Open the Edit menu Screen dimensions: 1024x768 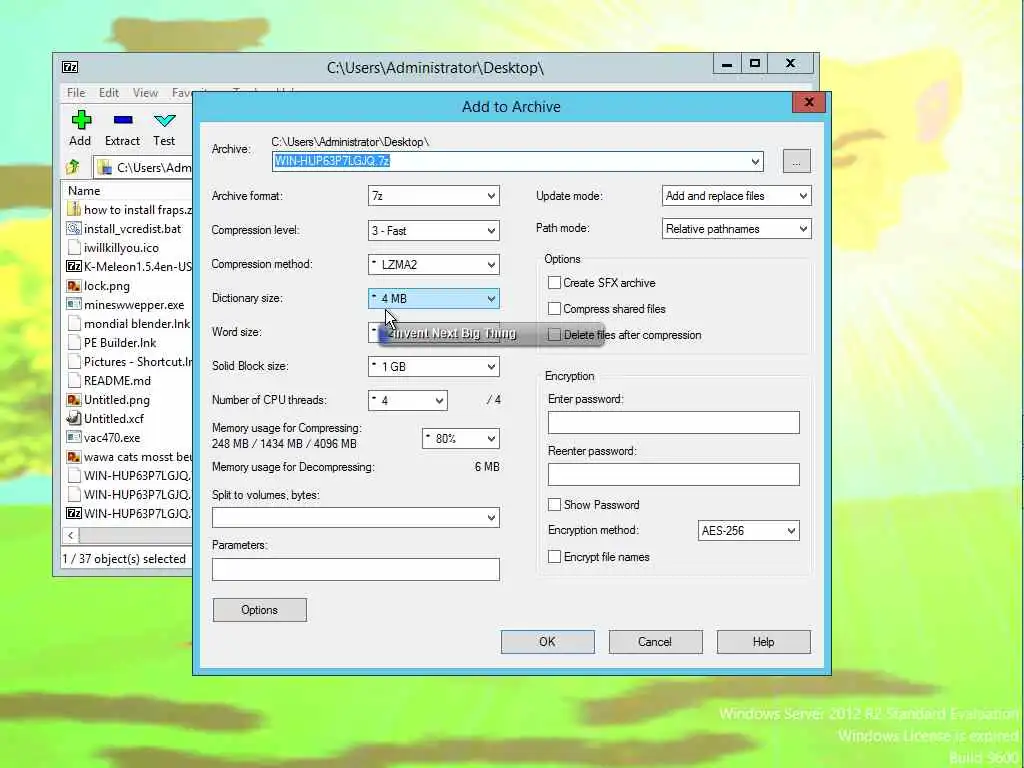coord(108,93)
